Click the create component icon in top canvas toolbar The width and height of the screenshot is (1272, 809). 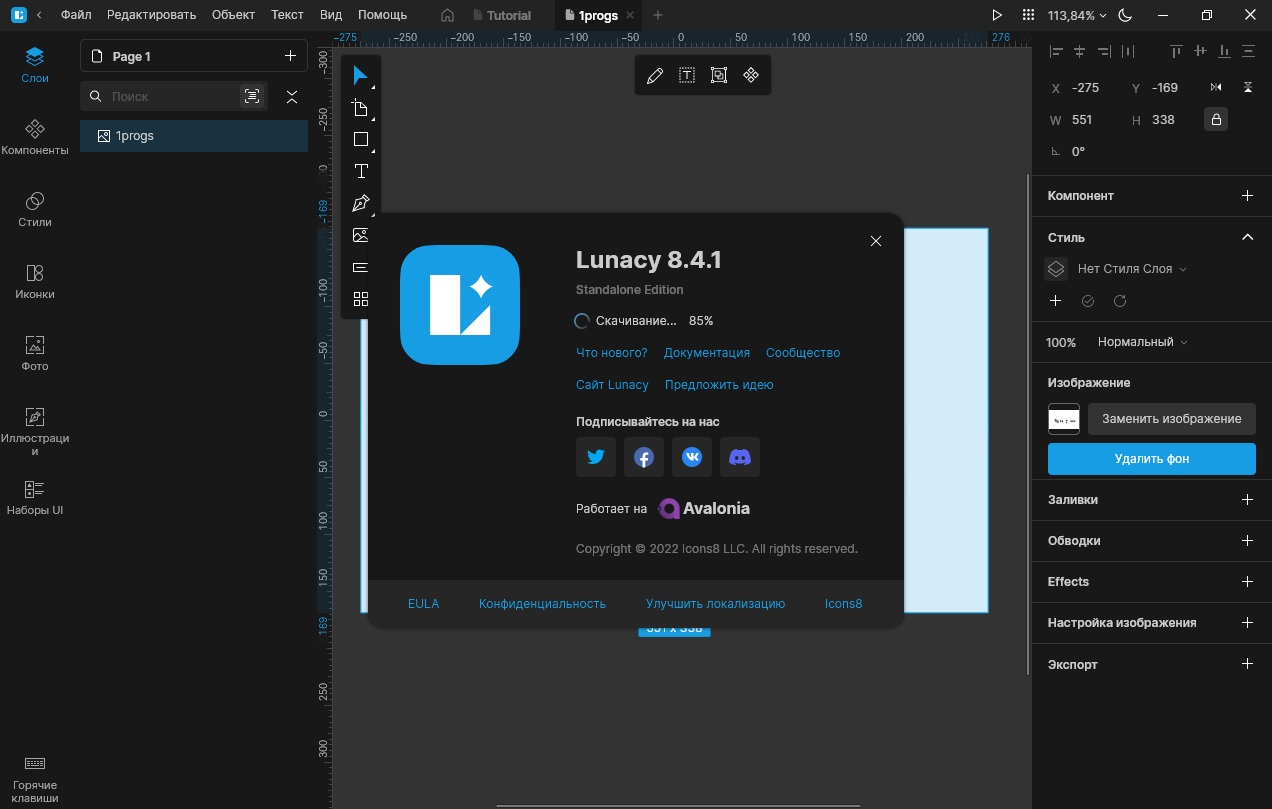pyautogui.click(x=751, y=76)
